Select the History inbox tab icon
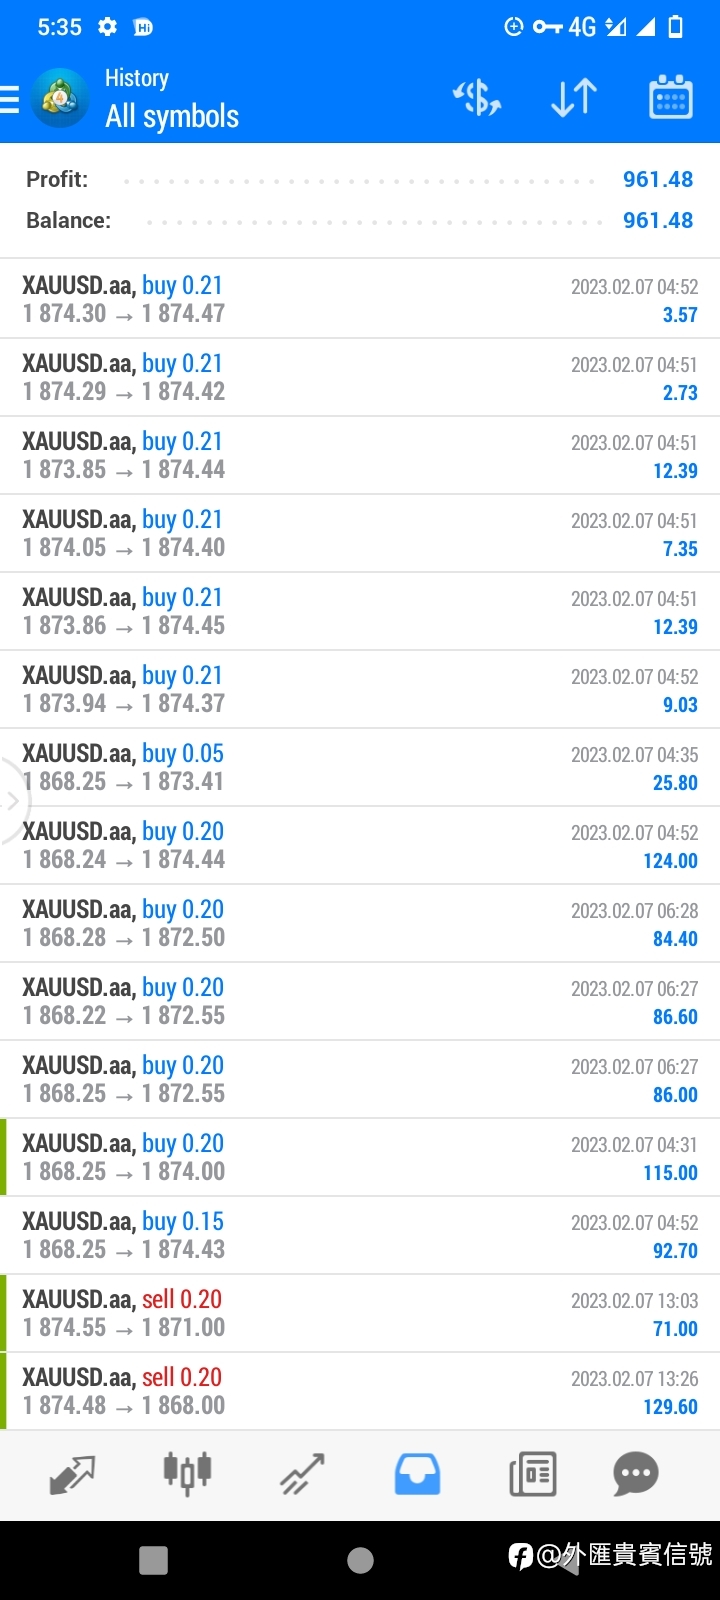 417,1474
